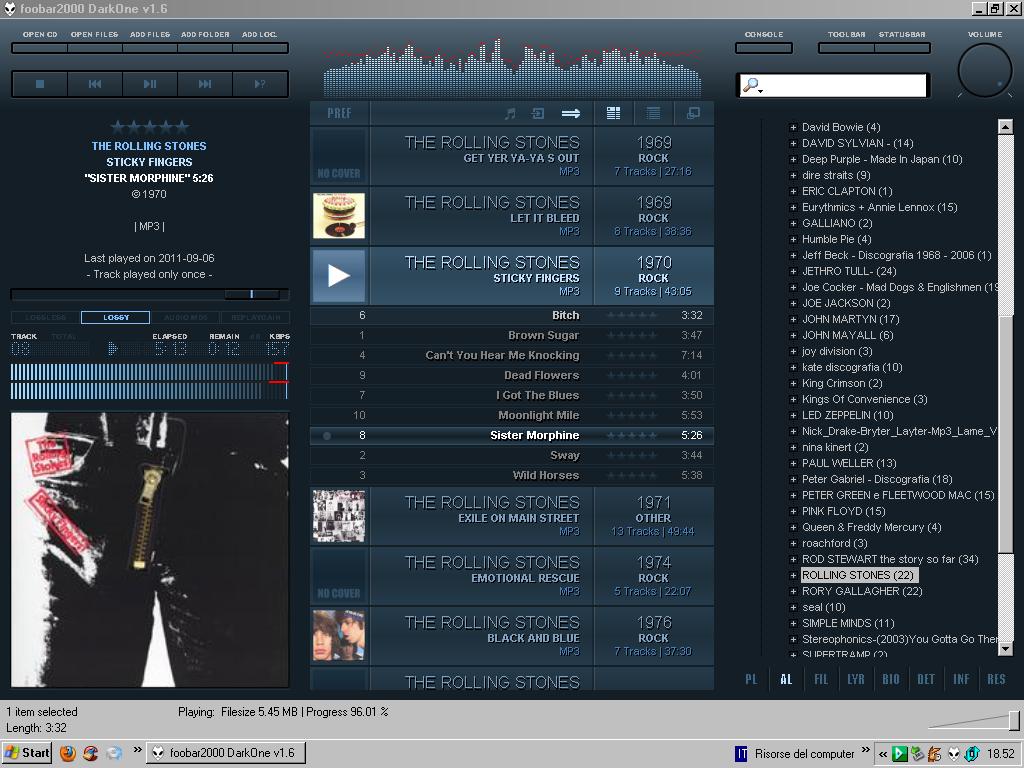Click the Let It Bleed album cover thumbnail
1024x768 pixels.
(338, 216)
